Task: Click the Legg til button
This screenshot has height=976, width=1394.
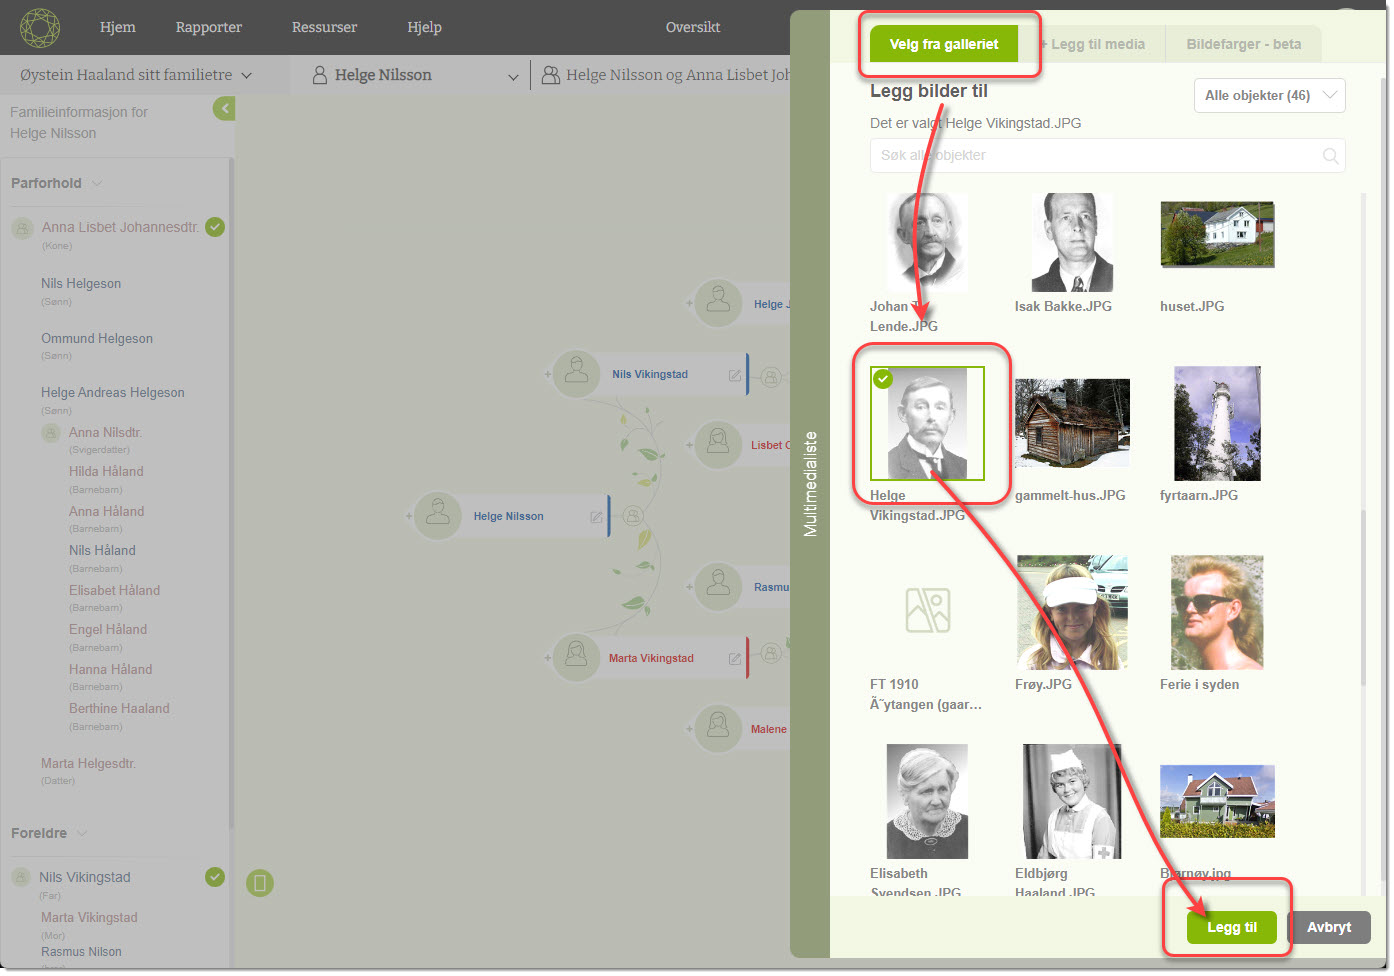Action: (1231, 927)
